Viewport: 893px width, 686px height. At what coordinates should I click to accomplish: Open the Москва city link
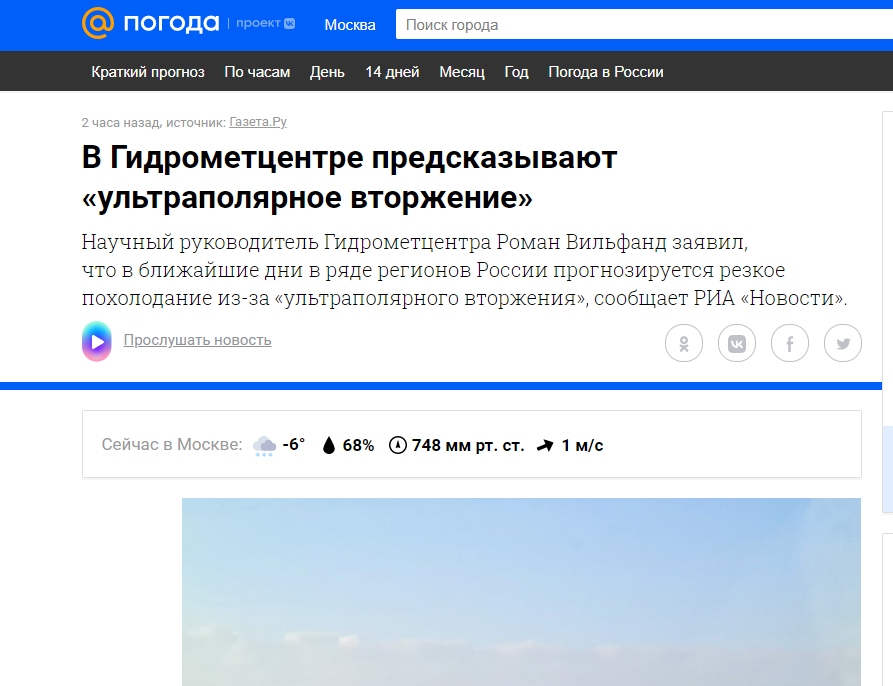pos(350,25)
